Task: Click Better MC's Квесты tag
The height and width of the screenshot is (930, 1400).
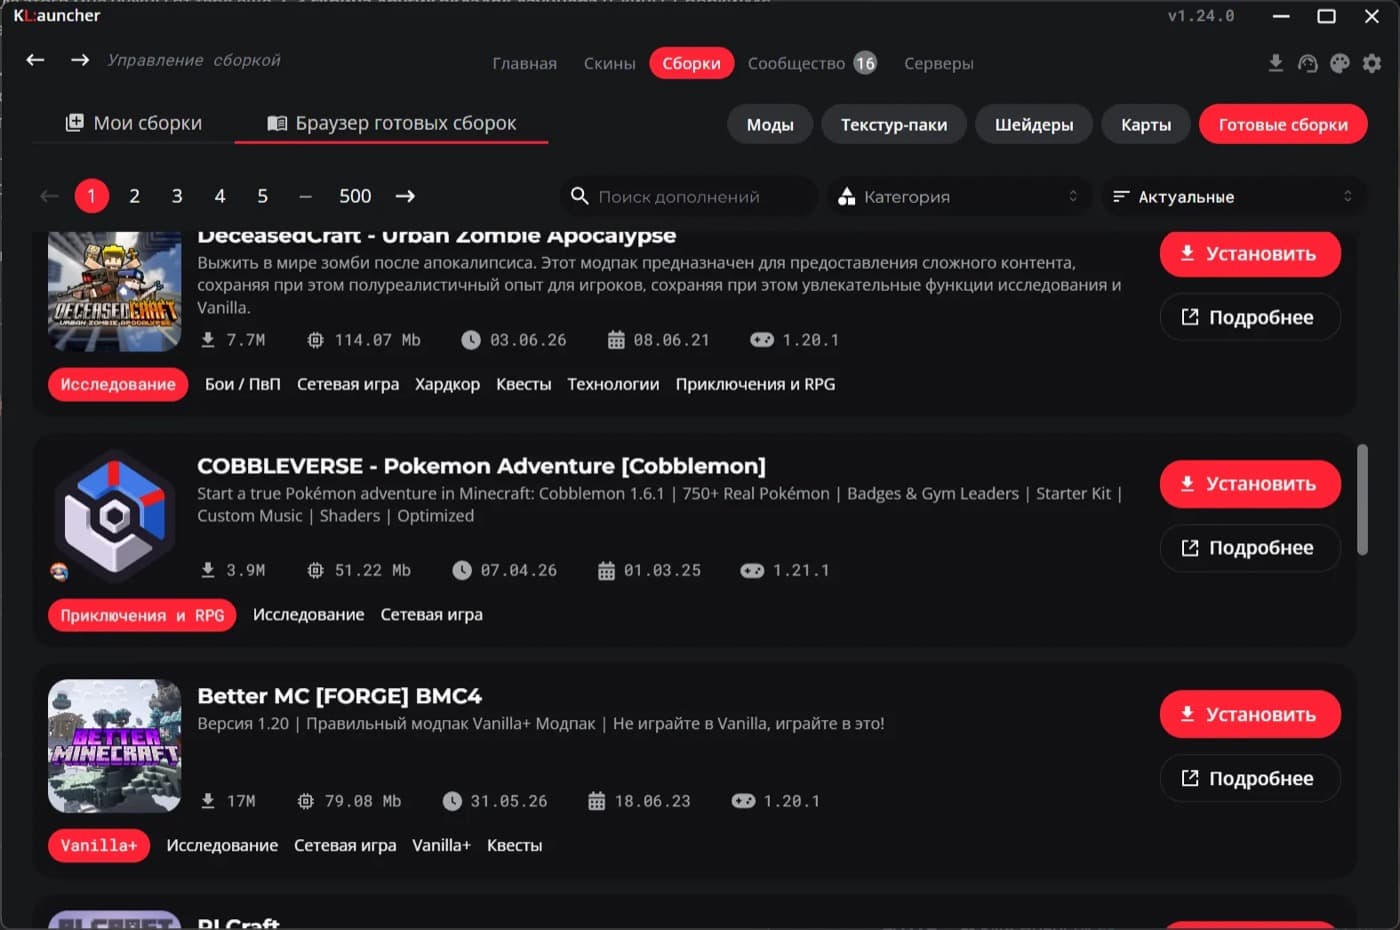Action: pyautogui.click(x=515, y=846)
